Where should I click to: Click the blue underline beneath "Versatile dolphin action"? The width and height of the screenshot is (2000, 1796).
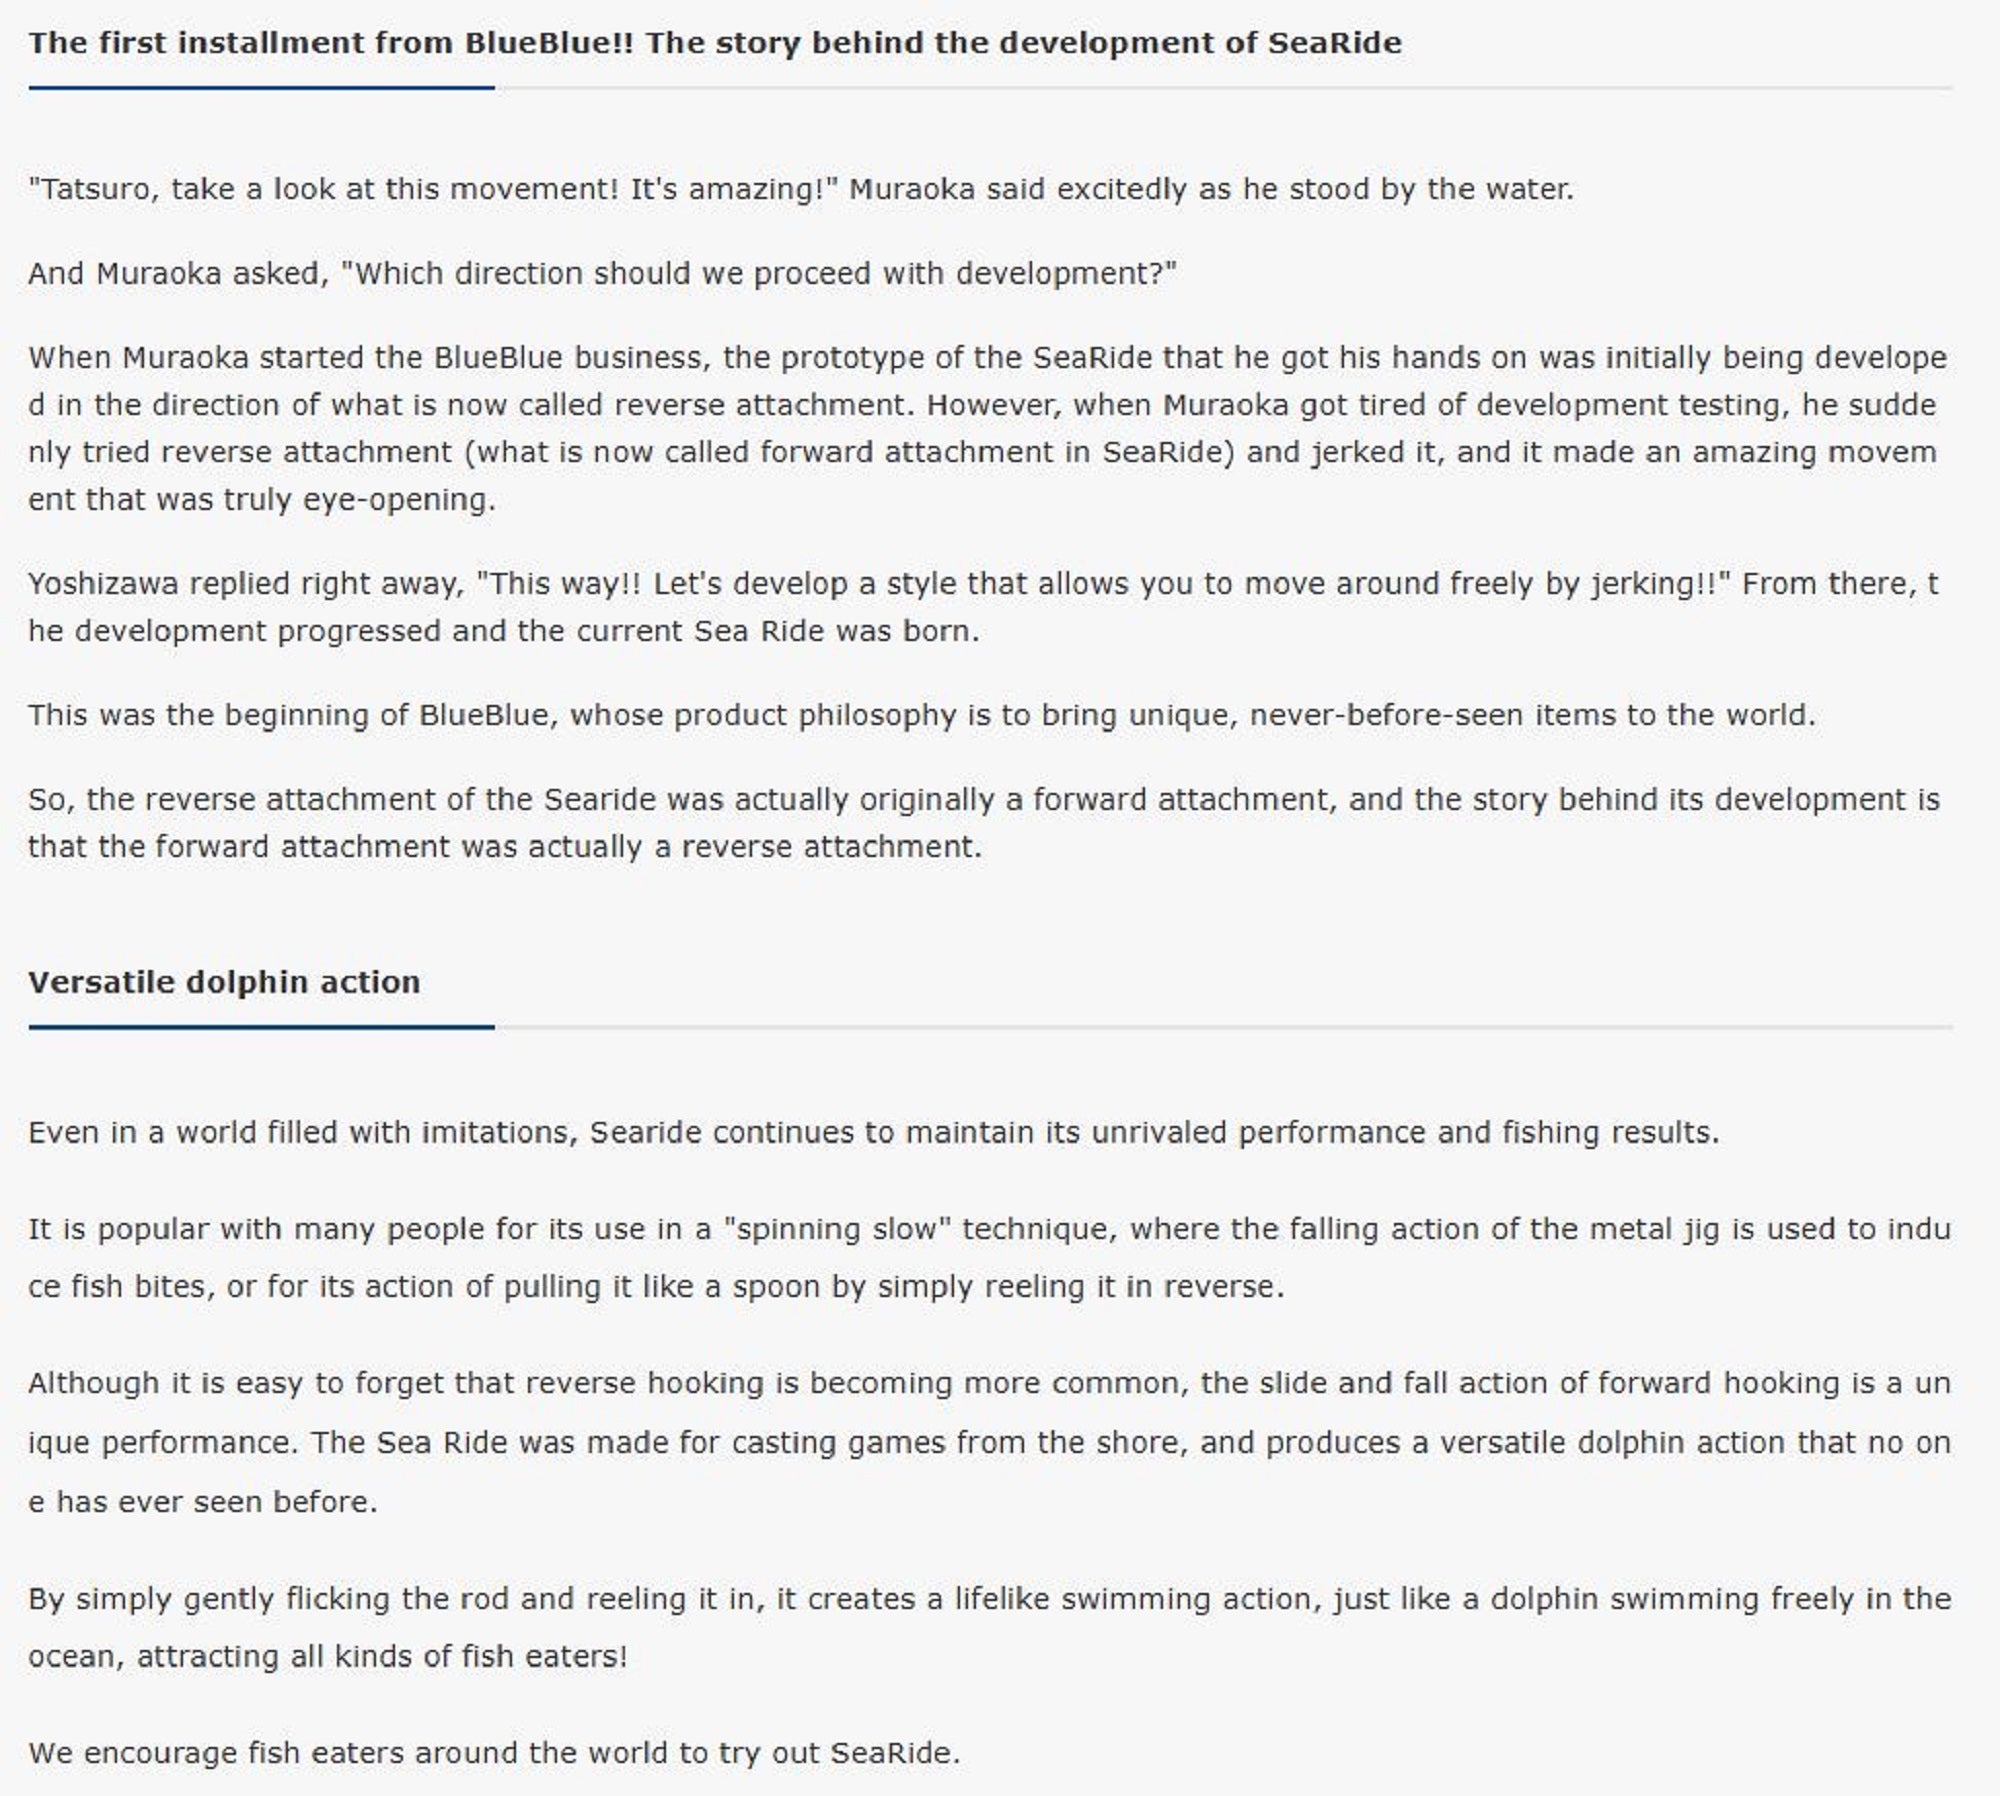(x=261, y=1027)
